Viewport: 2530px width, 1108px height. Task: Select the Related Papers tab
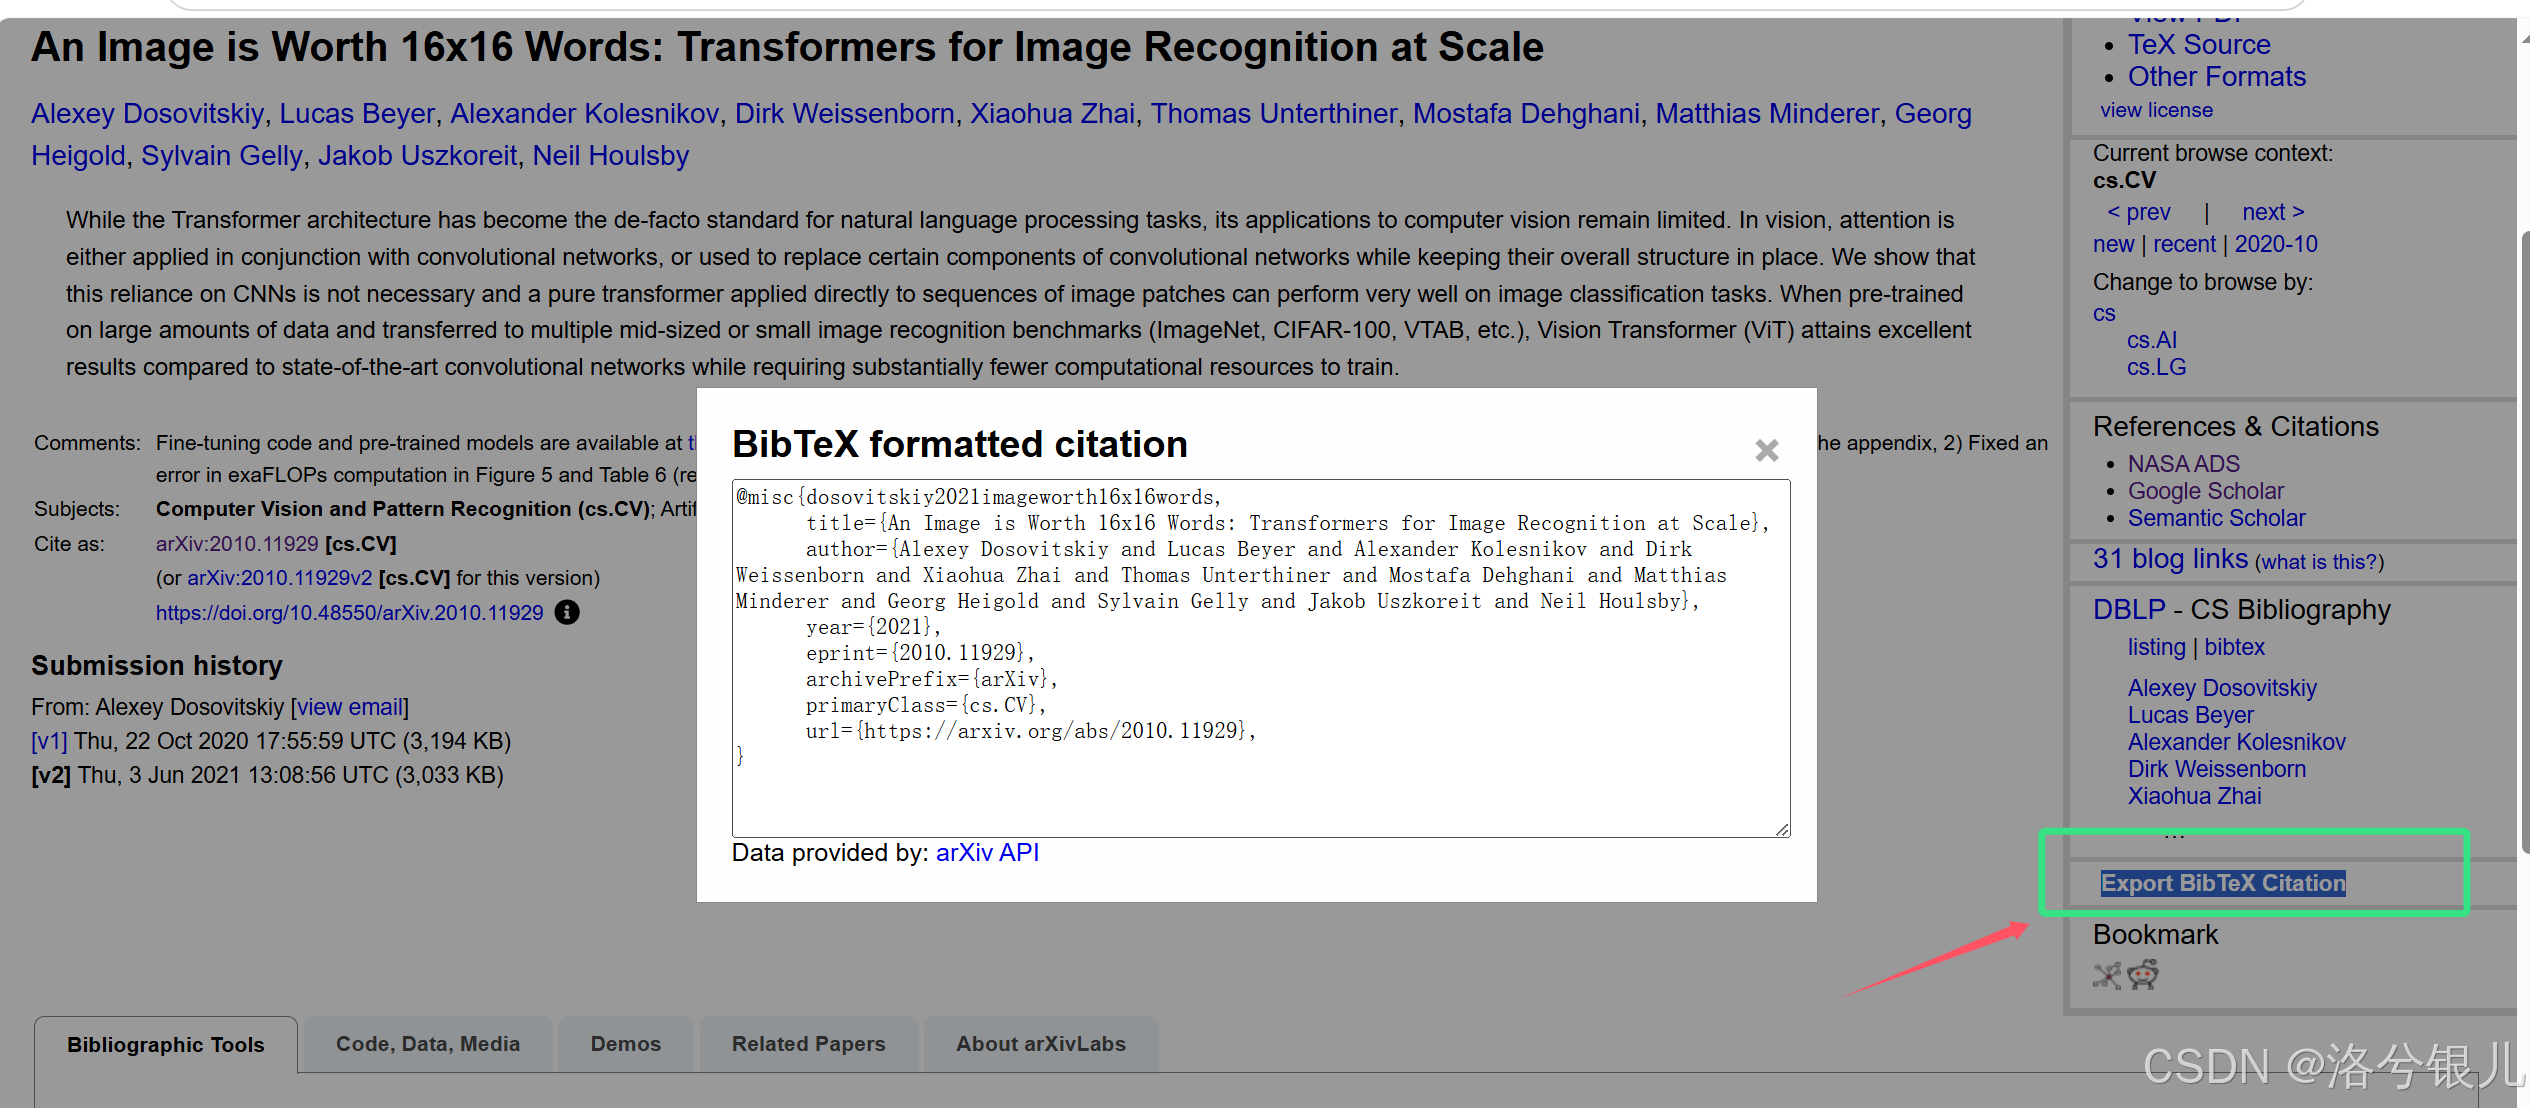808,1044
